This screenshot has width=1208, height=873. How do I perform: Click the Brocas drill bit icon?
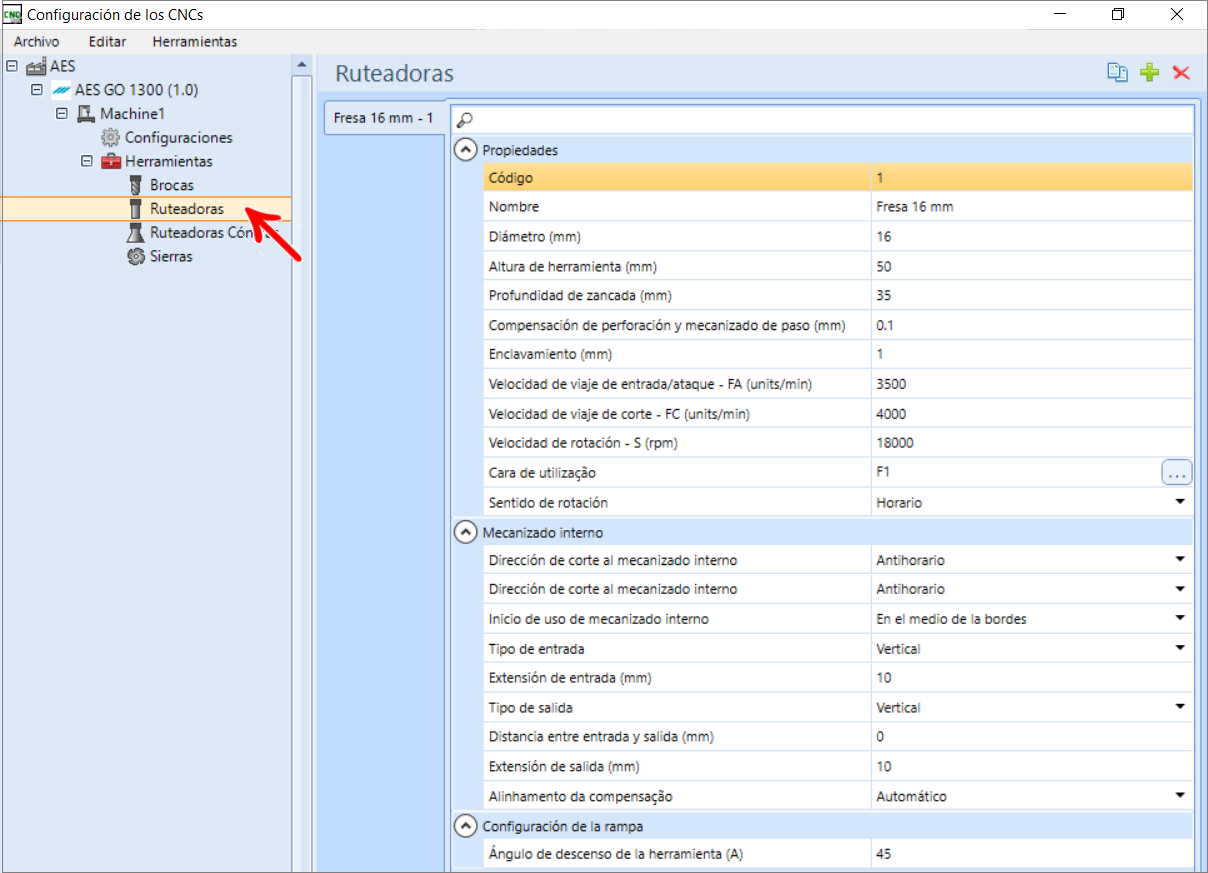[136, 185]
